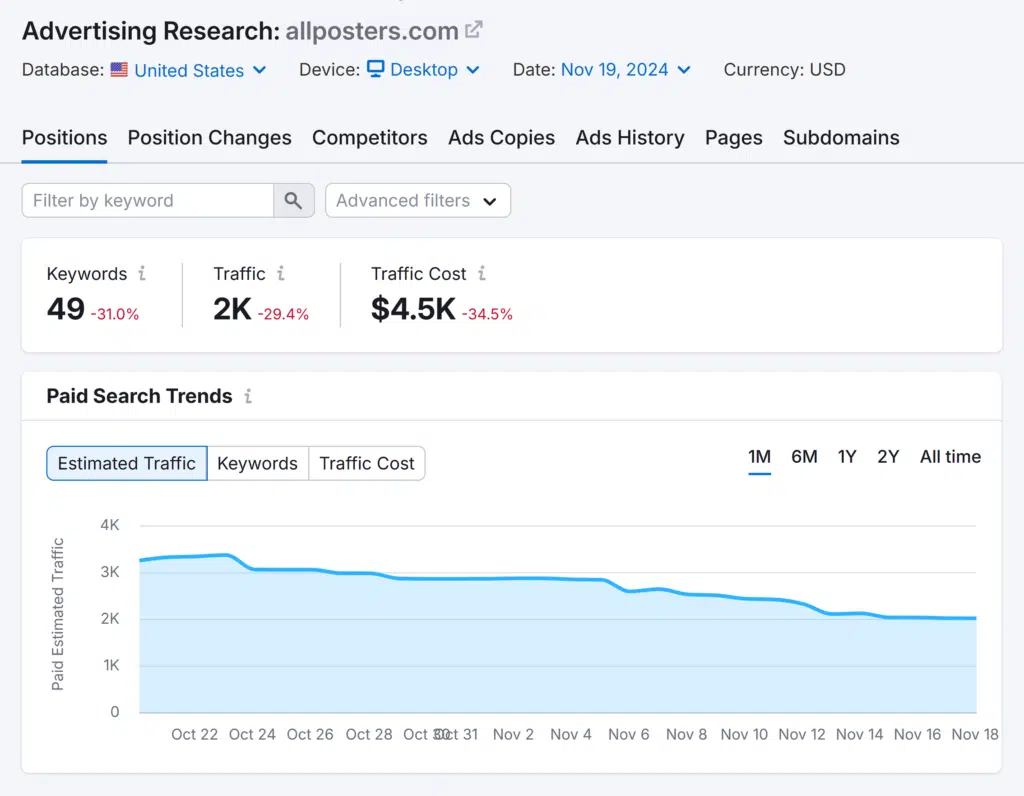Expand the Date Nov 19, 2024 picker
The width and height of the screenshot is (1024, 796).
[x=626, y=70]
